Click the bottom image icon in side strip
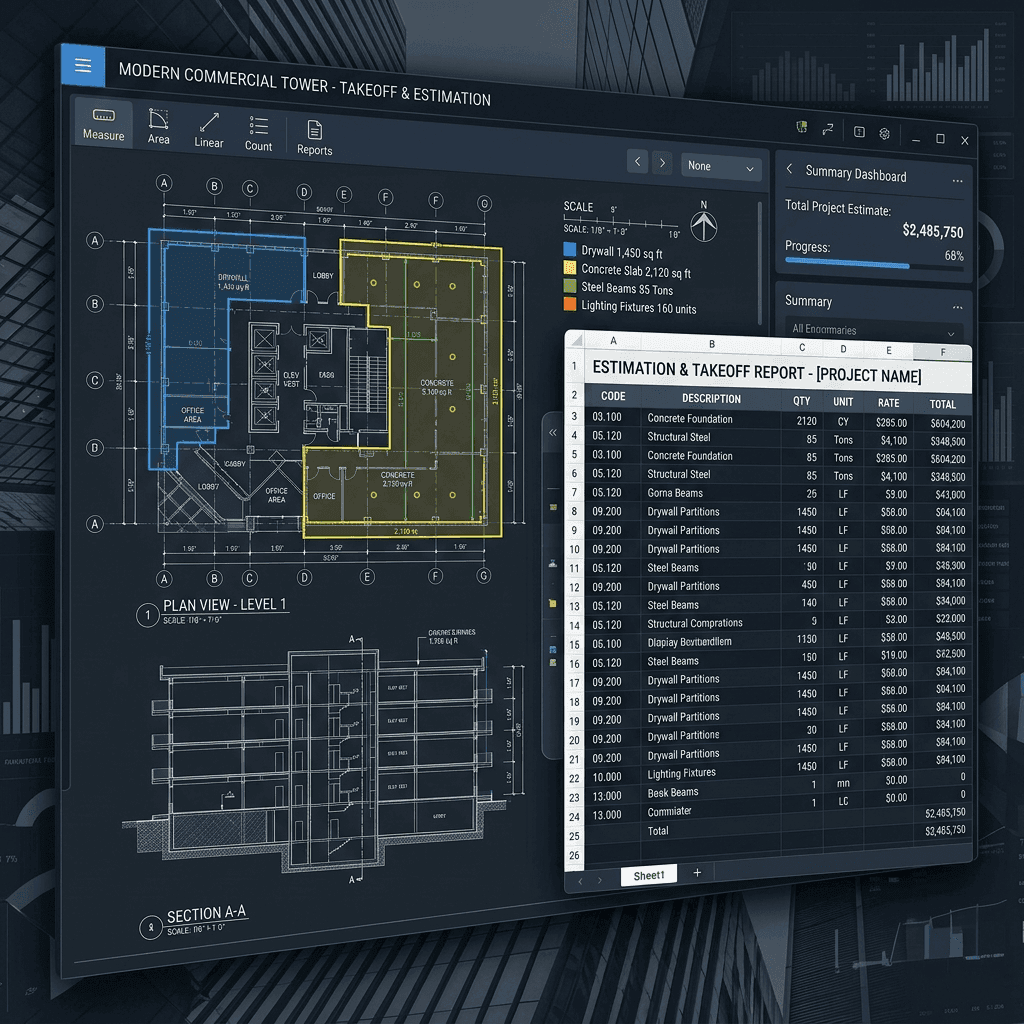The image size is (1024, 1024). [552, 662]
